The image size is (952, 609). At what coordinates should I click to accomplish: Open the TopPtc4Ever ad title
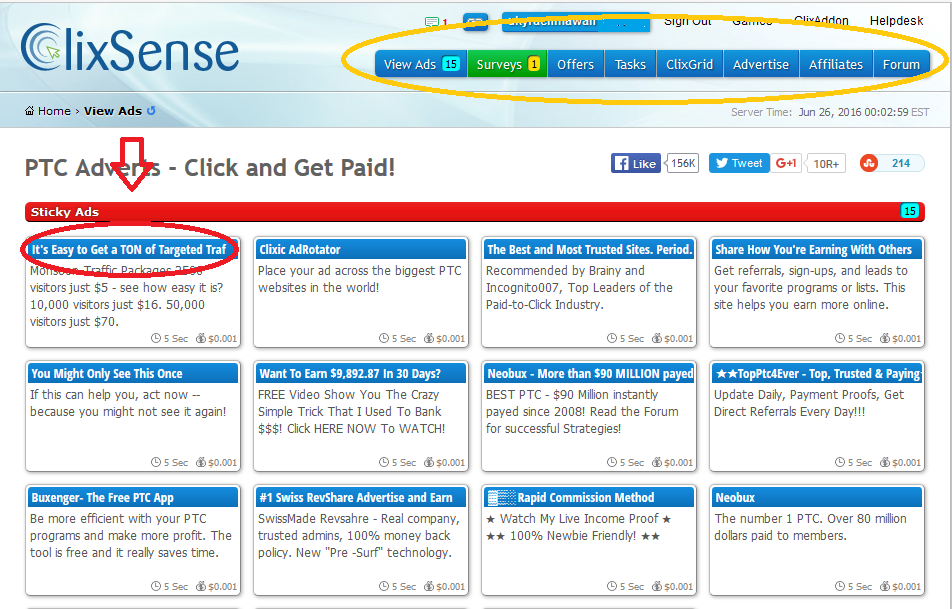(x=817, y=373)
